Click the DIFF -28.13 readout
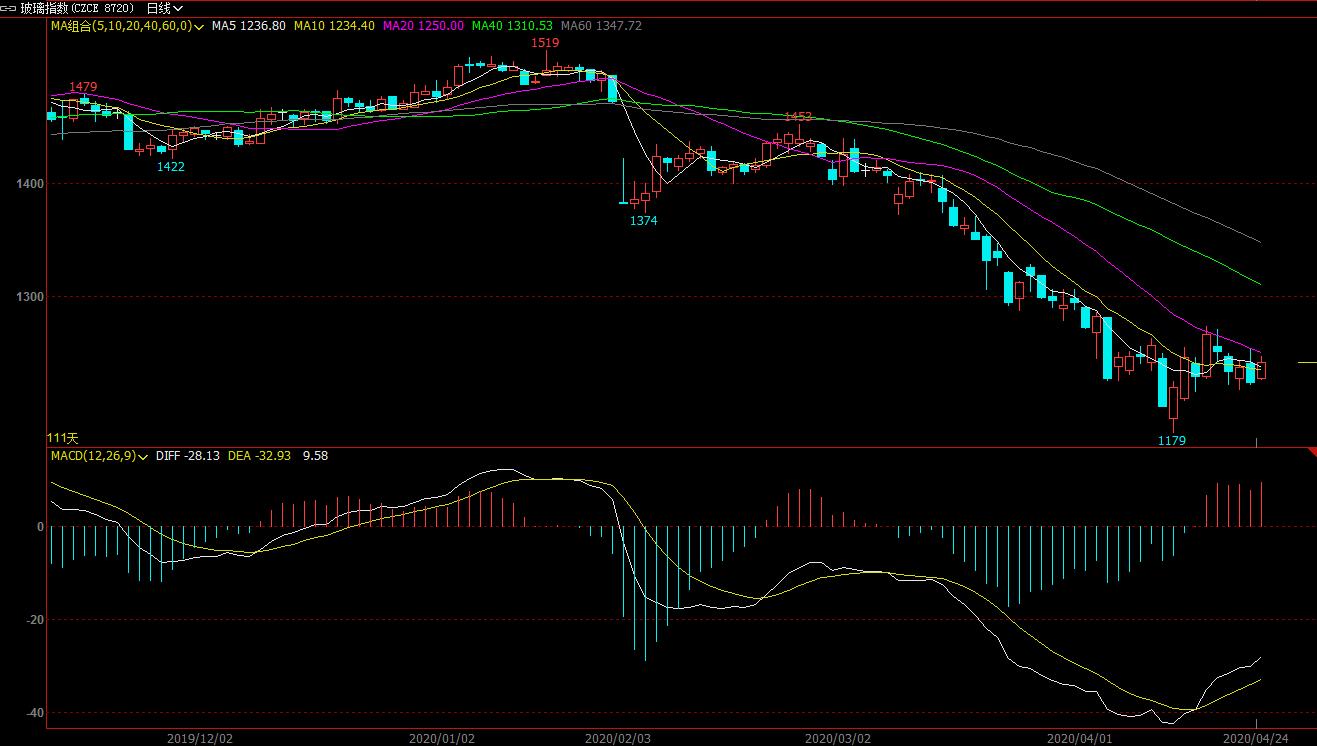 coord(188,456)
